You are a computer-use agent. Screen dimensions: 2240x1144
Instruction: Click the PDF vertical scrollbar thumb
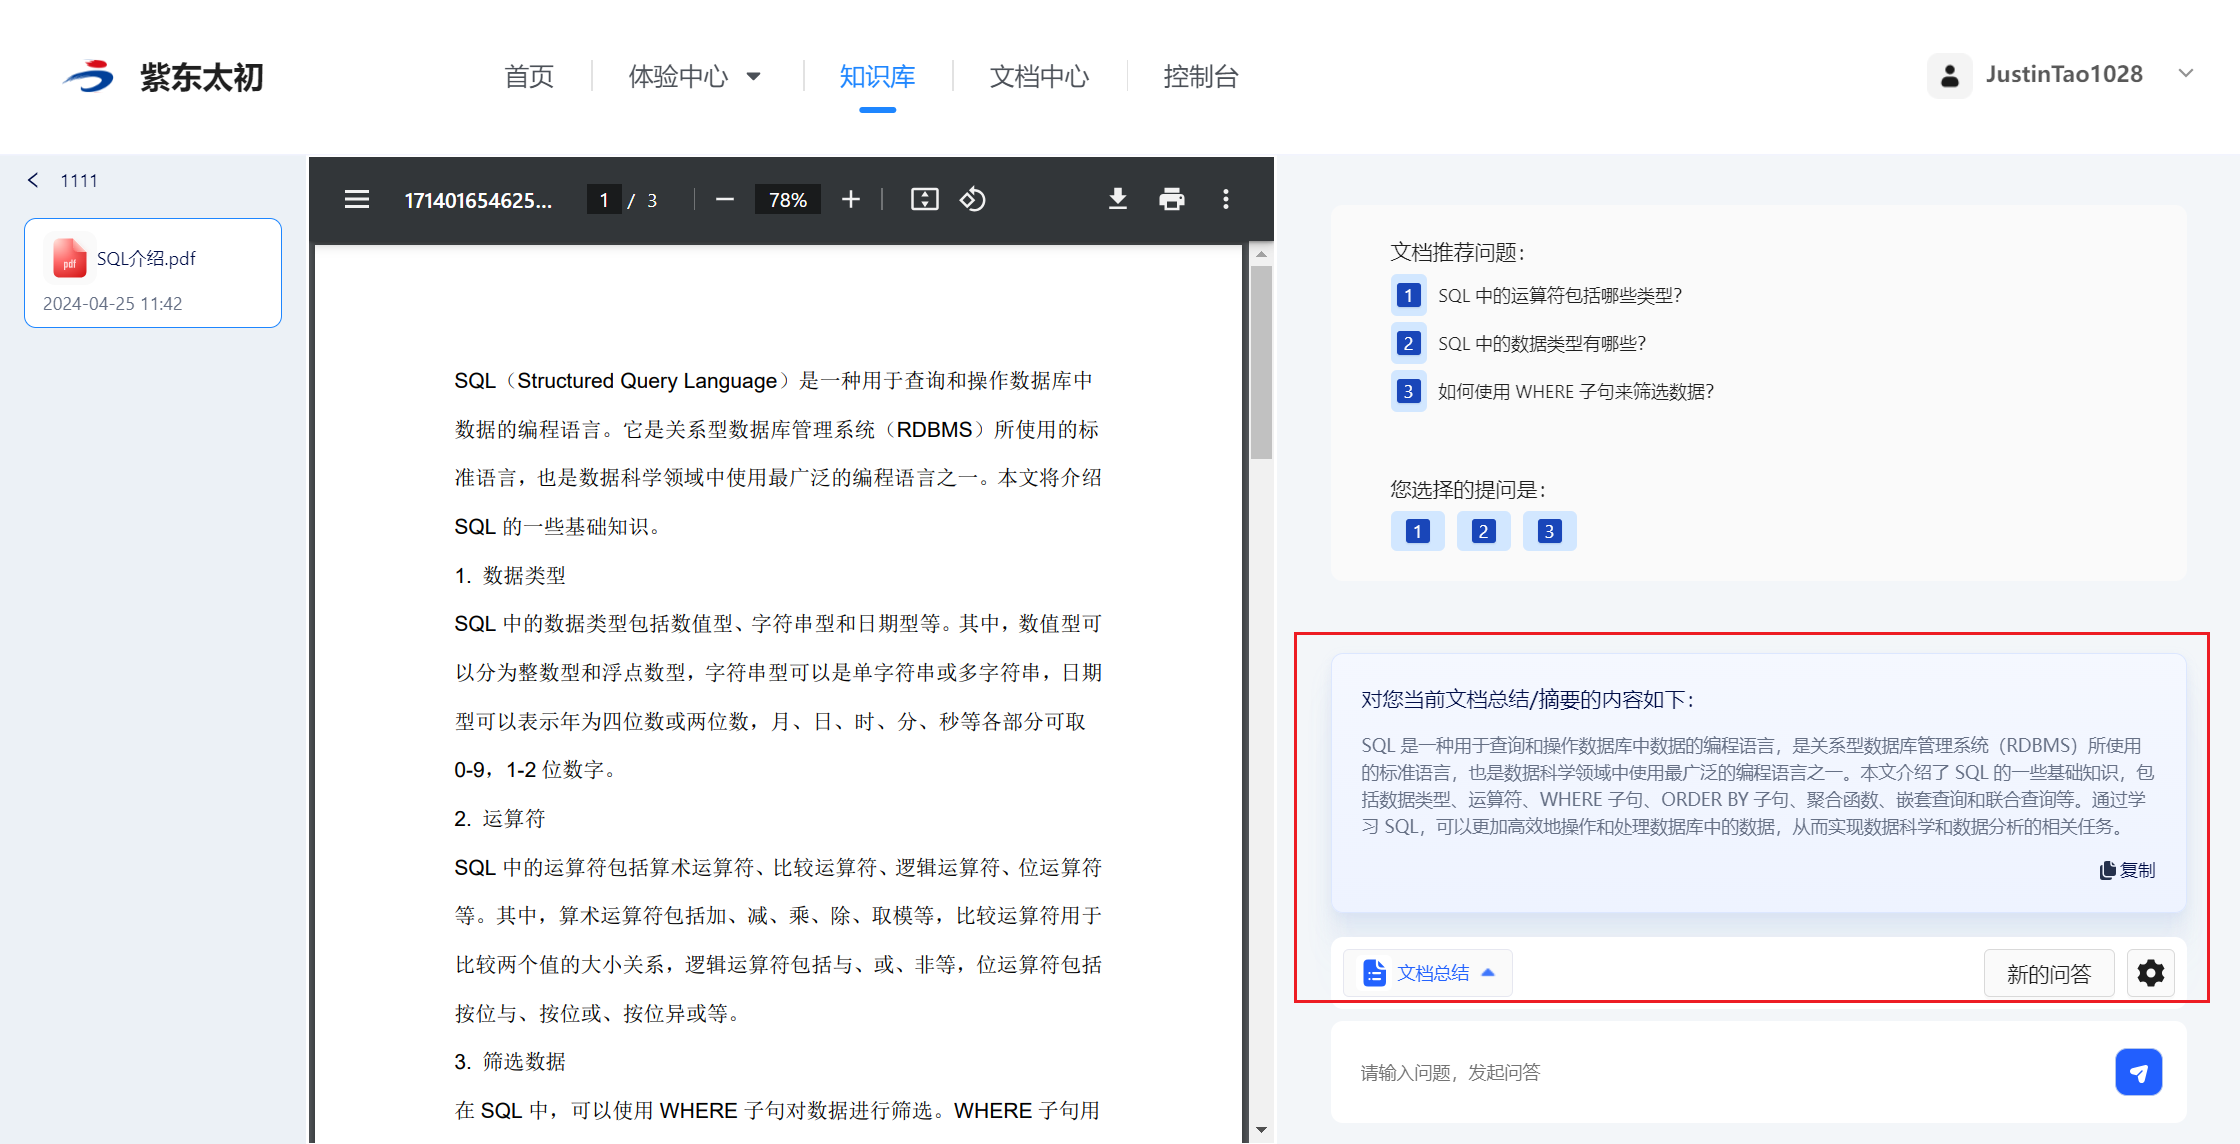[x=1261, y=362]
